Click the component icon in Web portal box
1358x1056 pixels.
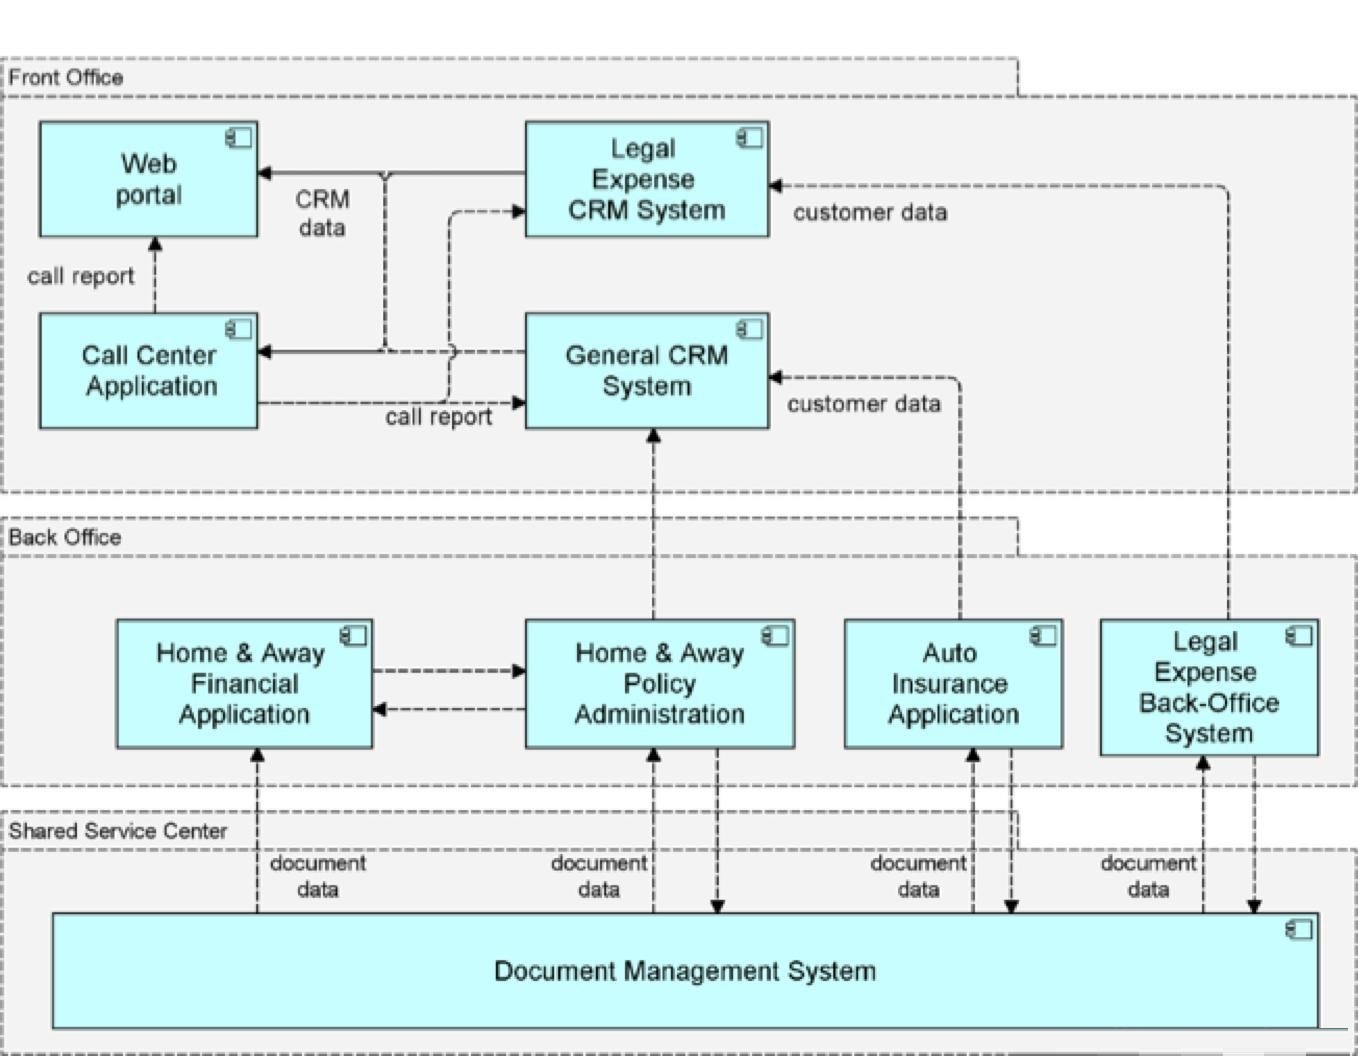click(x=239, y=138)
